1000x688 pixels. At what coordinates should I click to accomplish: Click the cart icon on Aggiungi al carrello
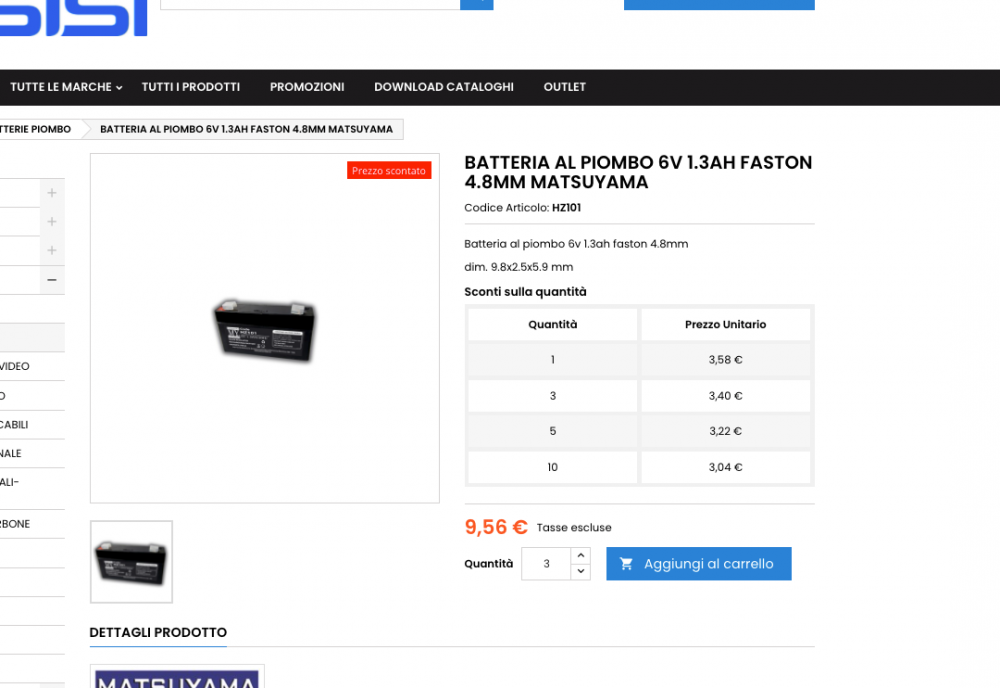626,564
